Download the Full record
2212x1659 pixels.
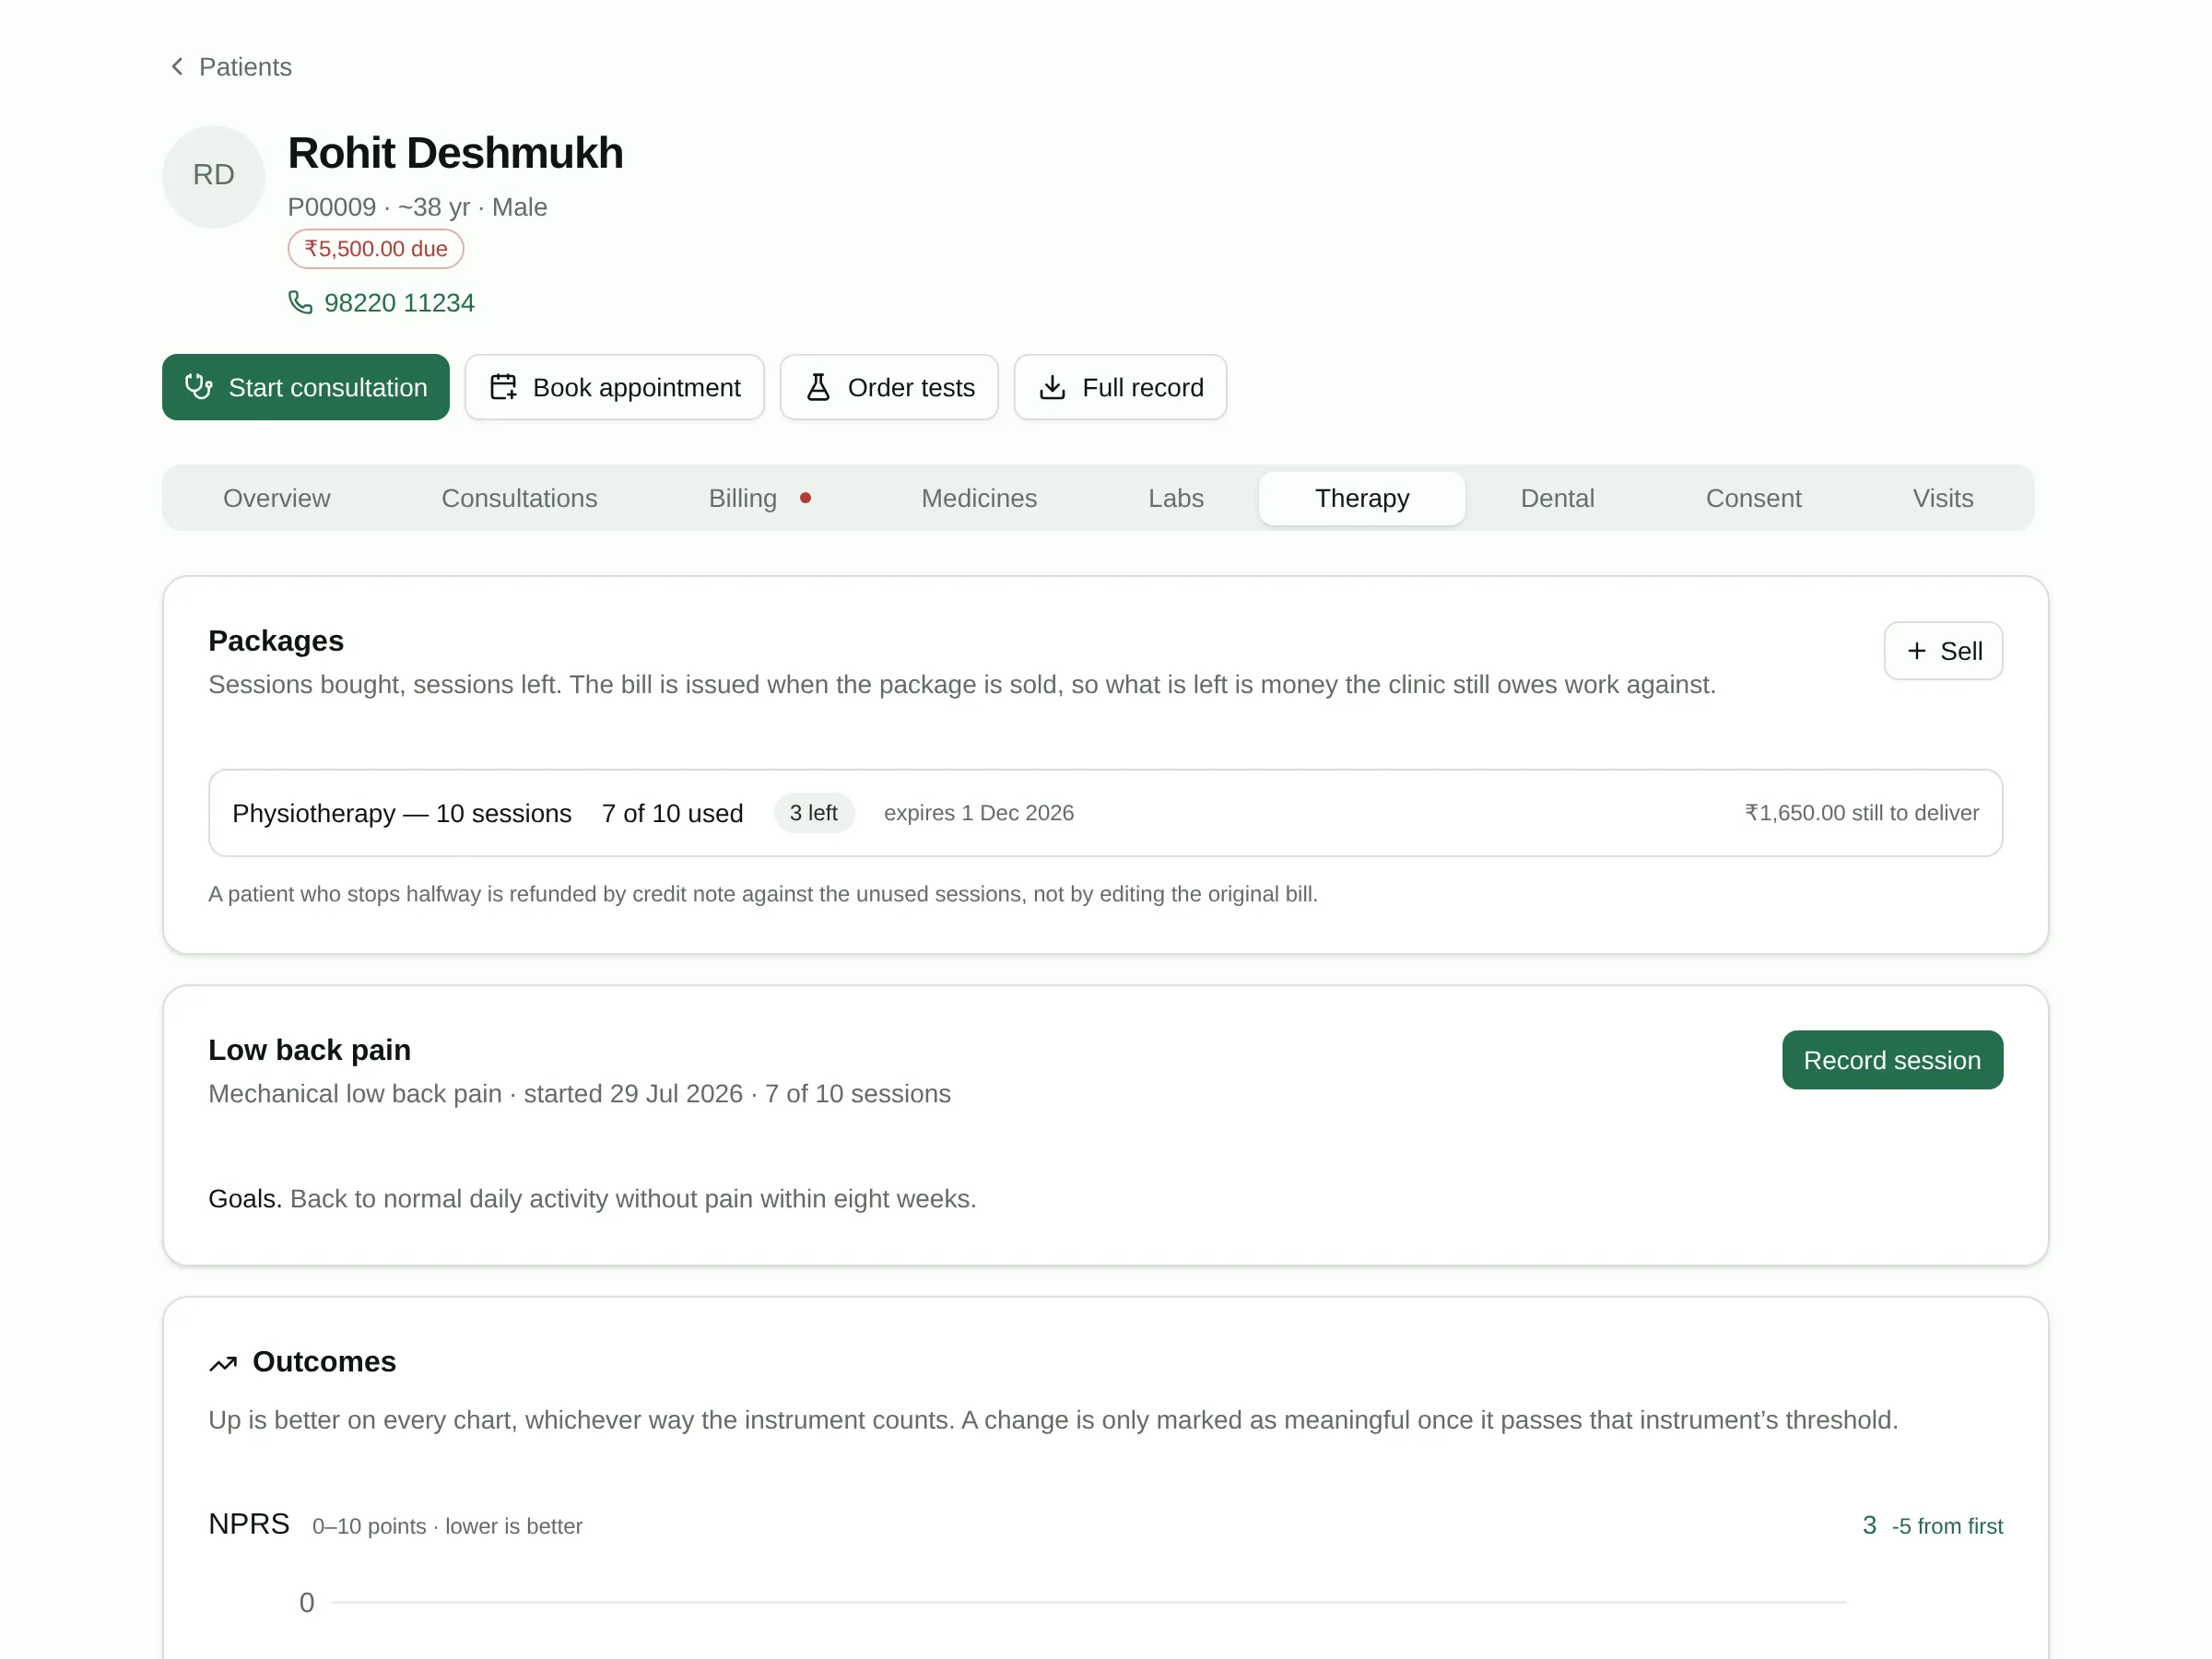[1120, 387]
